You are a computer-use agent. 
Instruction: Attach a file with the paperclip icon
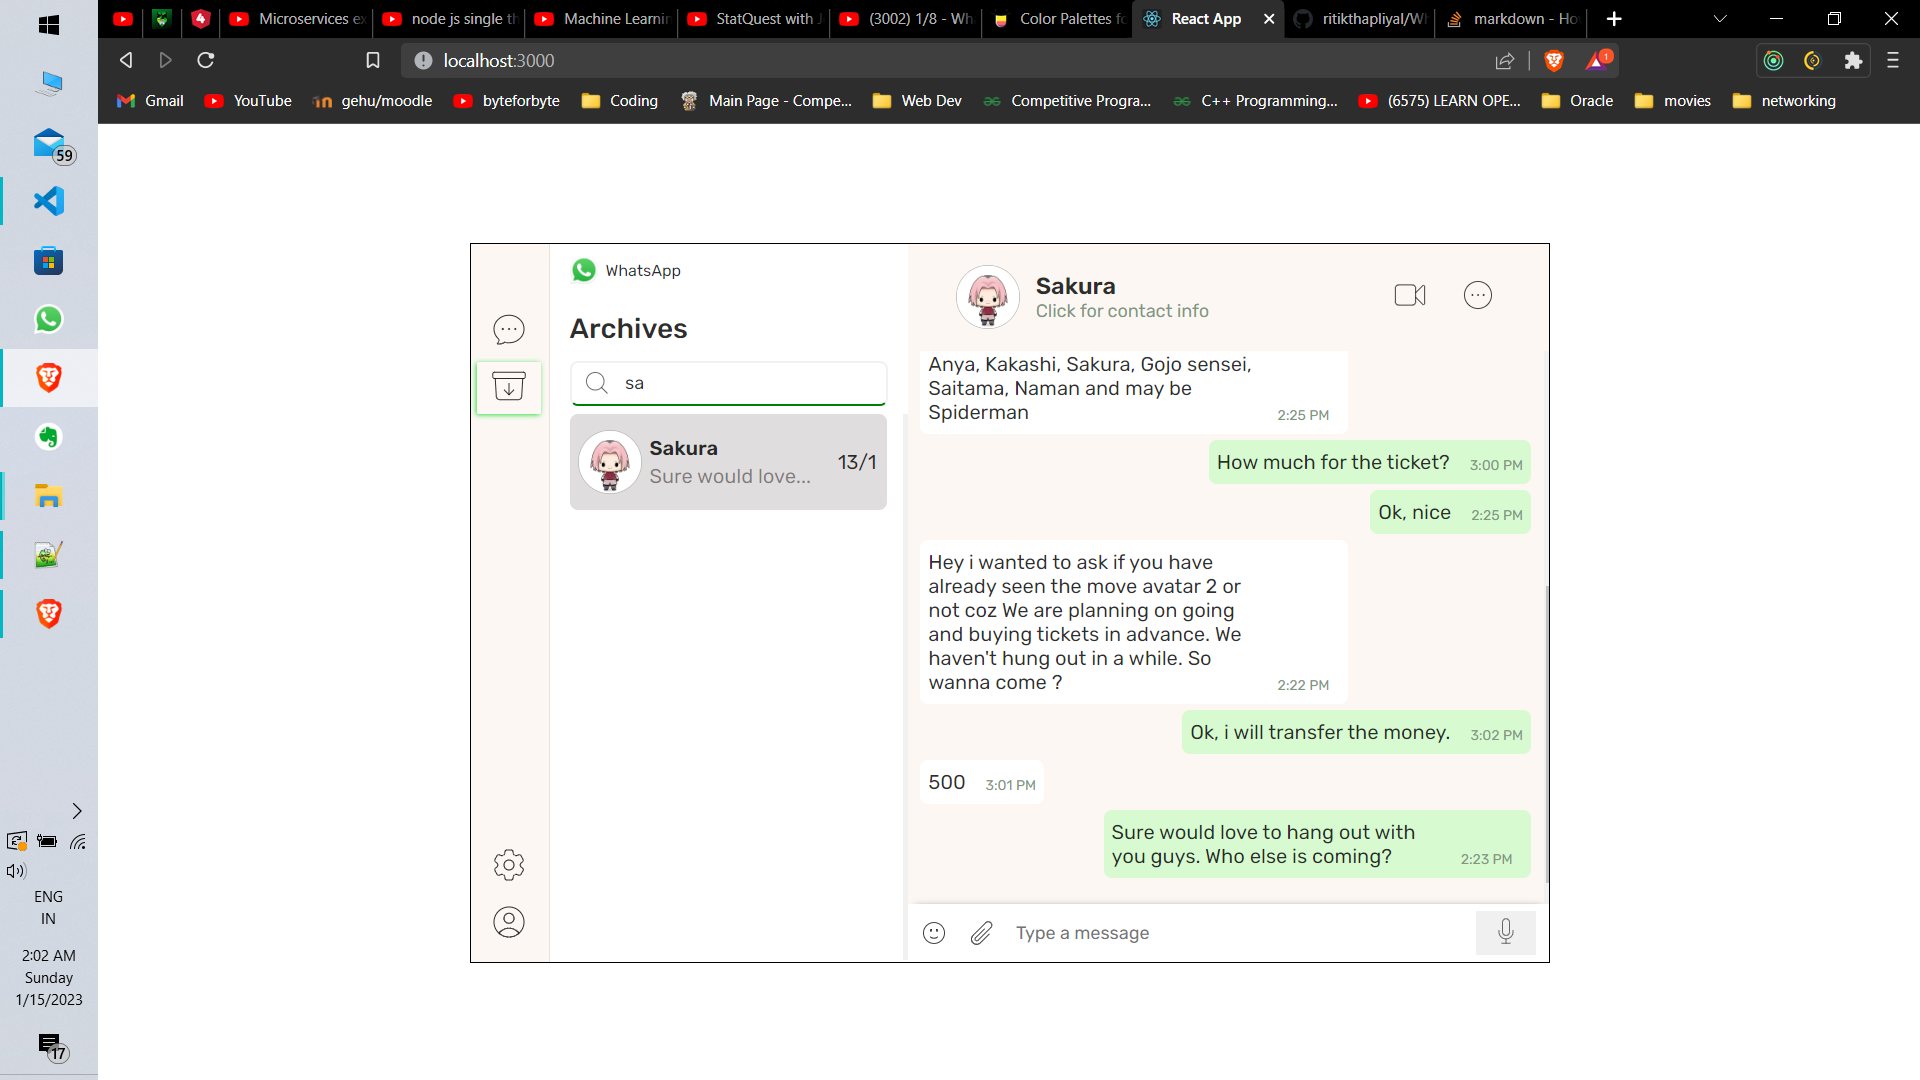(981, 932)
